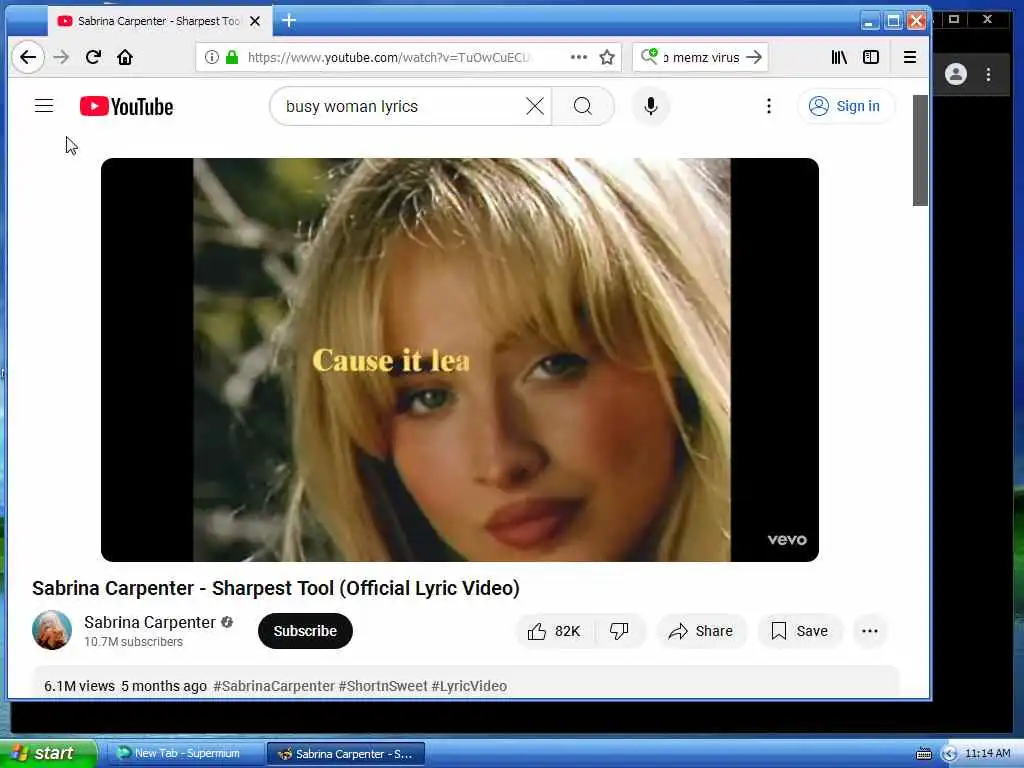Viewport: 1024px width, 768px height.
Task: Click the keyboard tray icon in taskbar
Action: (x=924, y=754)
